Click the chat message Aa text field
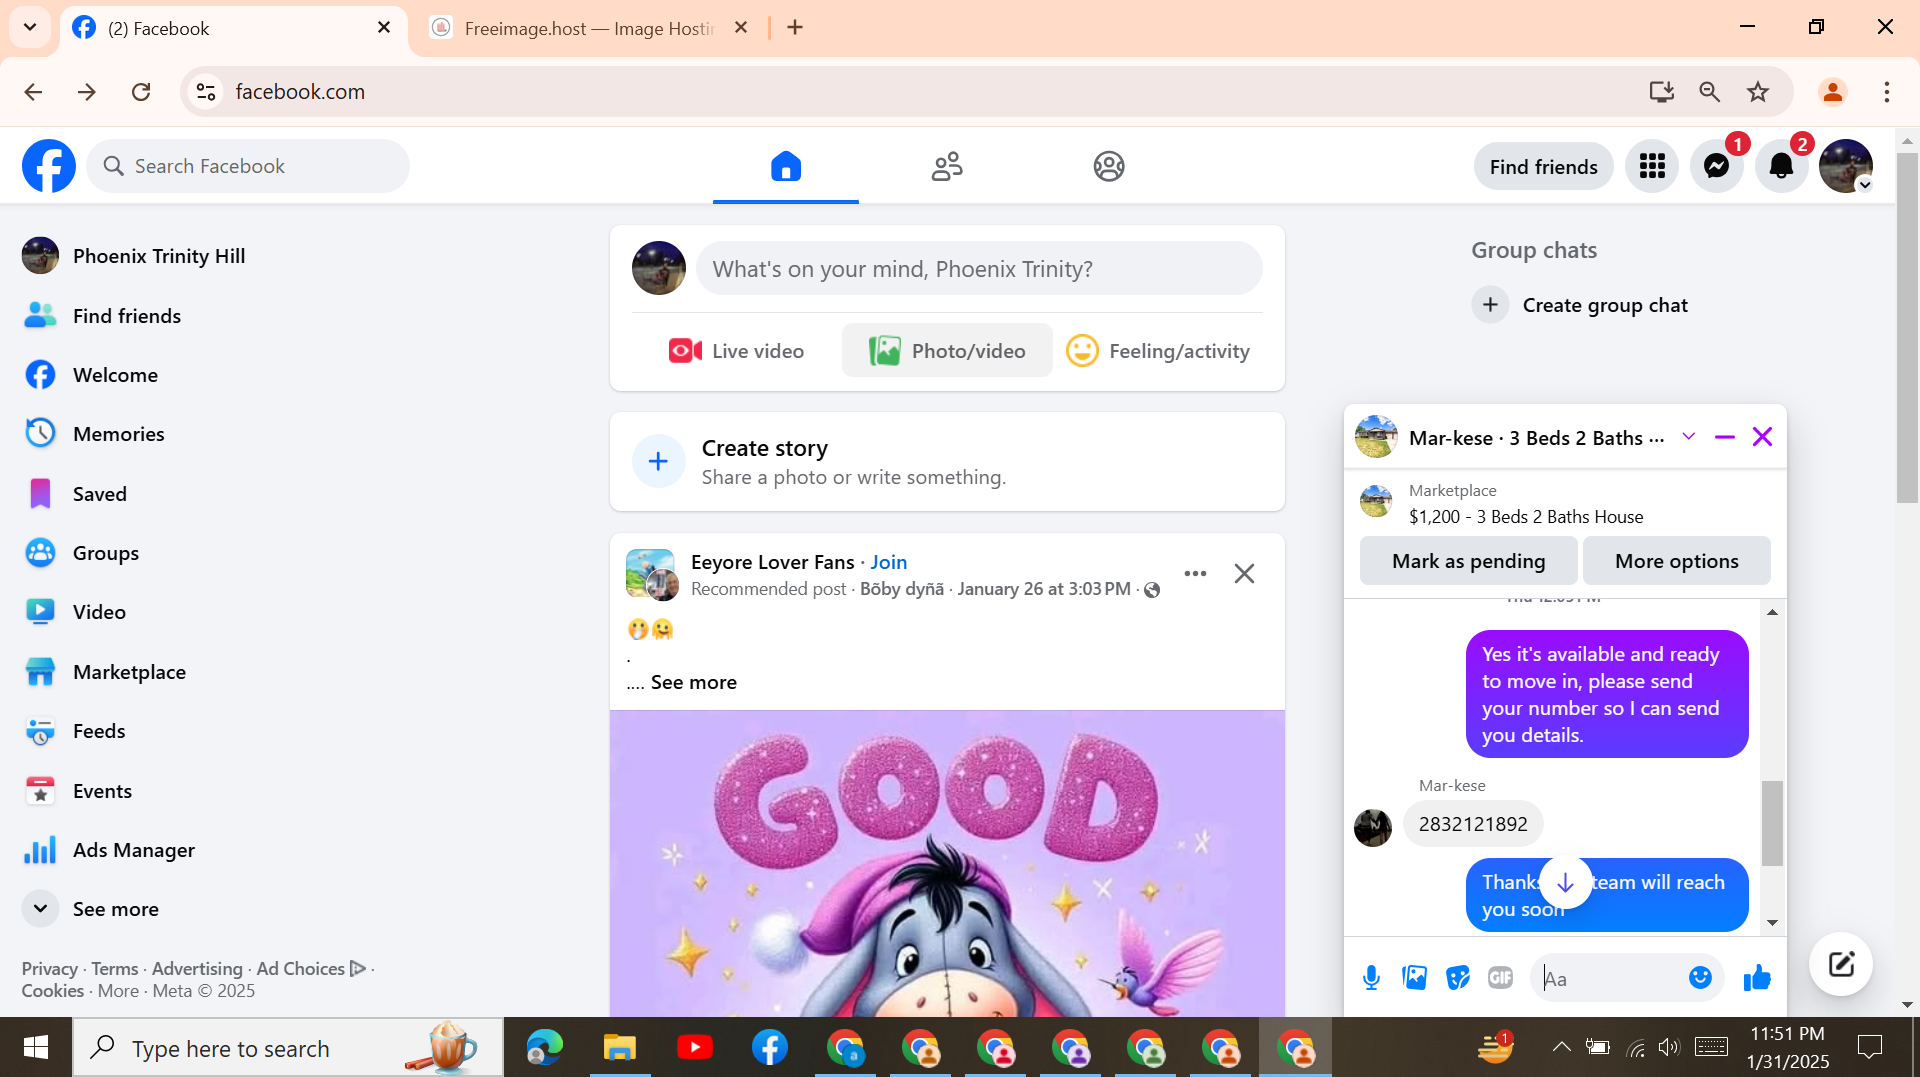 (1607, 978)
